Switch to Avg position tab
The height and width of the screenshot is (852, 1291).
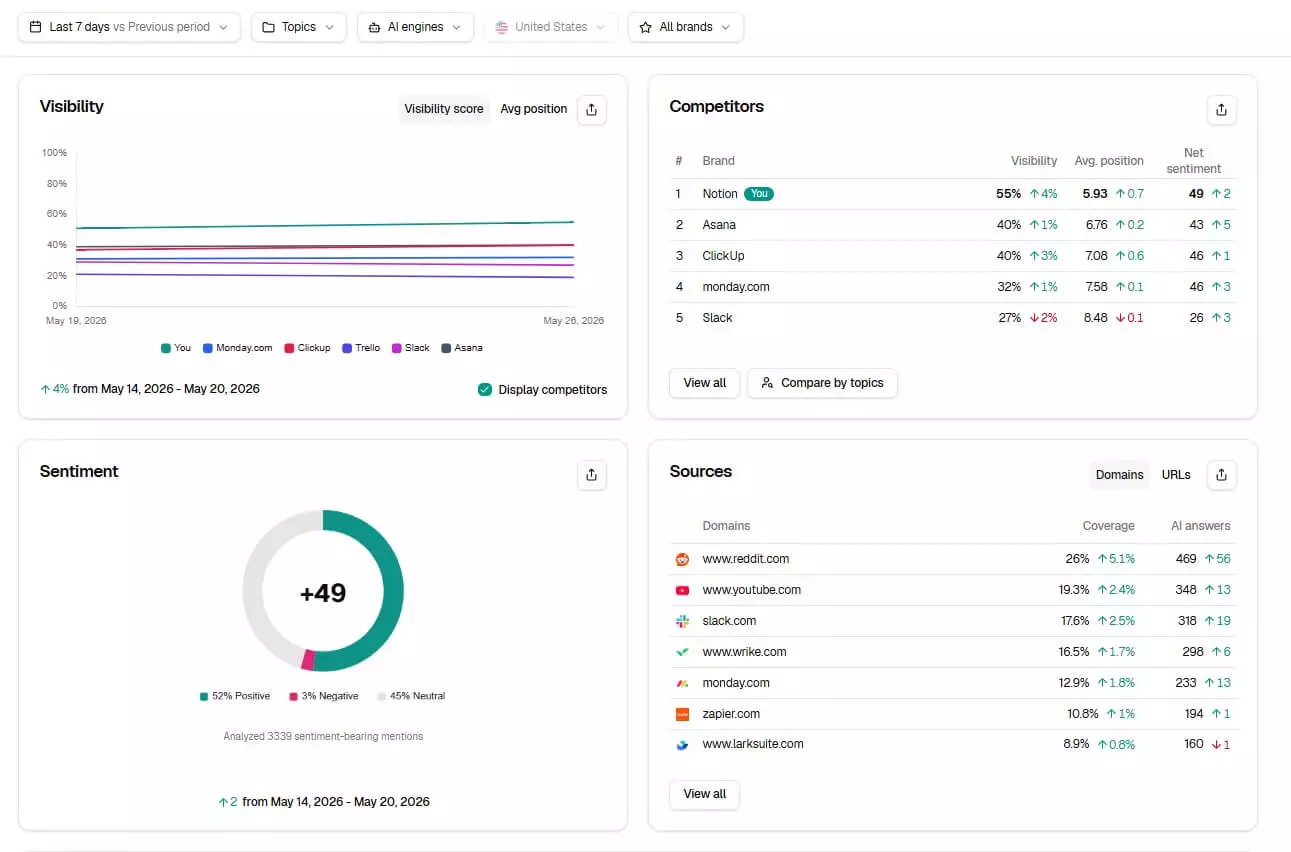[x=534, y=109]
